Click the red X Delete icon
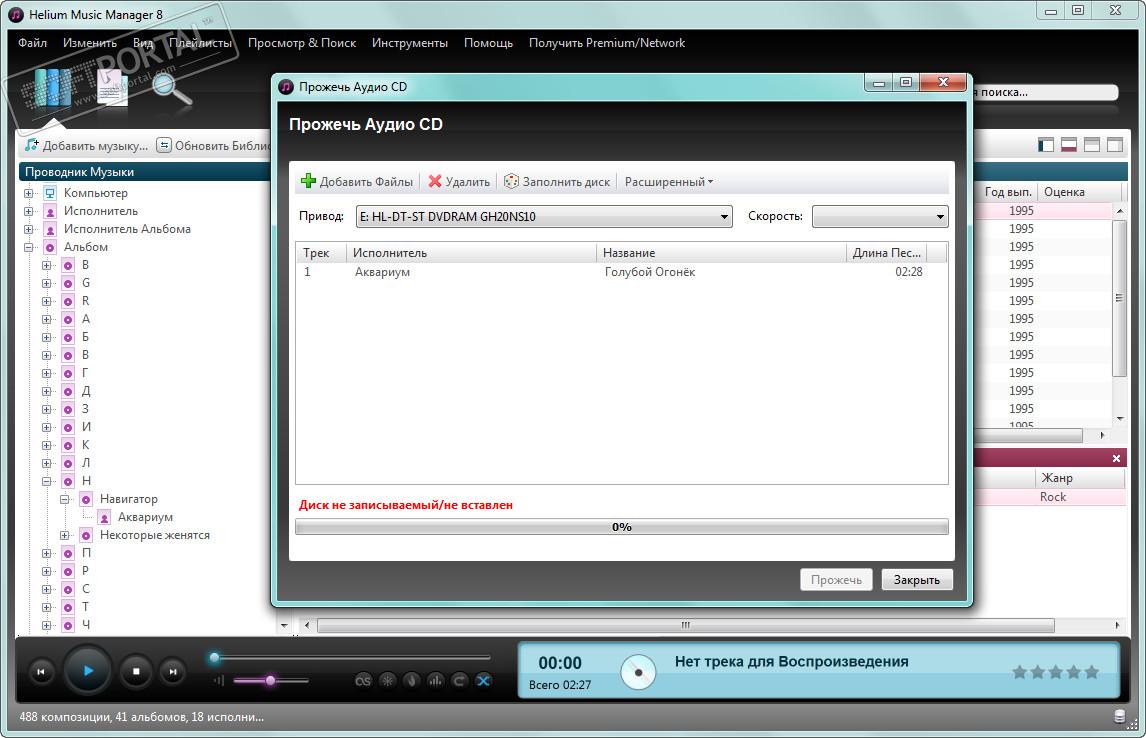 435,181
